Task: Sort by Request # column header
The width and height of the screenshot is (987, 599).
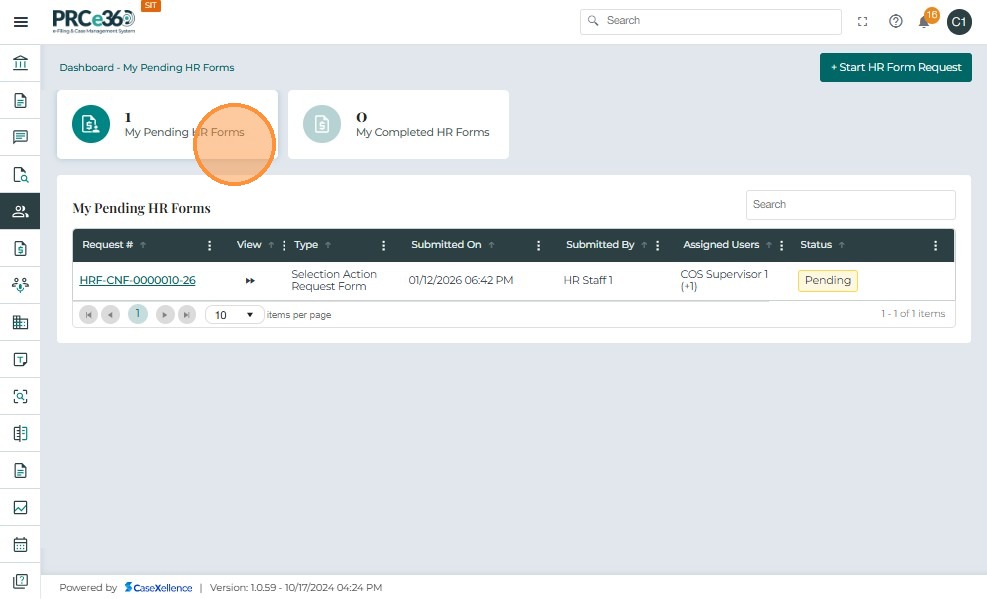Action: [108, 245]
